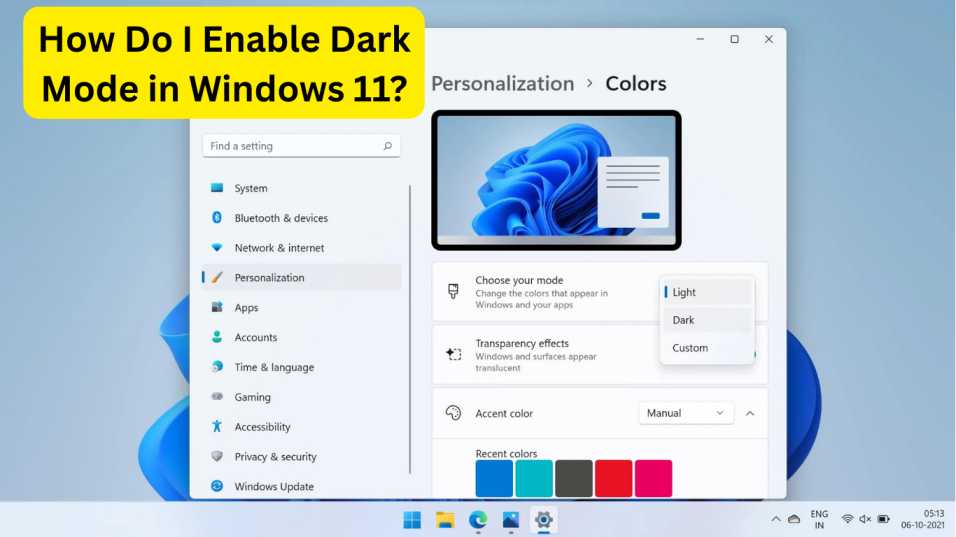Click the Settings gear on taskbar
Screen dimensions: 956x537
[x=544, y=520]
